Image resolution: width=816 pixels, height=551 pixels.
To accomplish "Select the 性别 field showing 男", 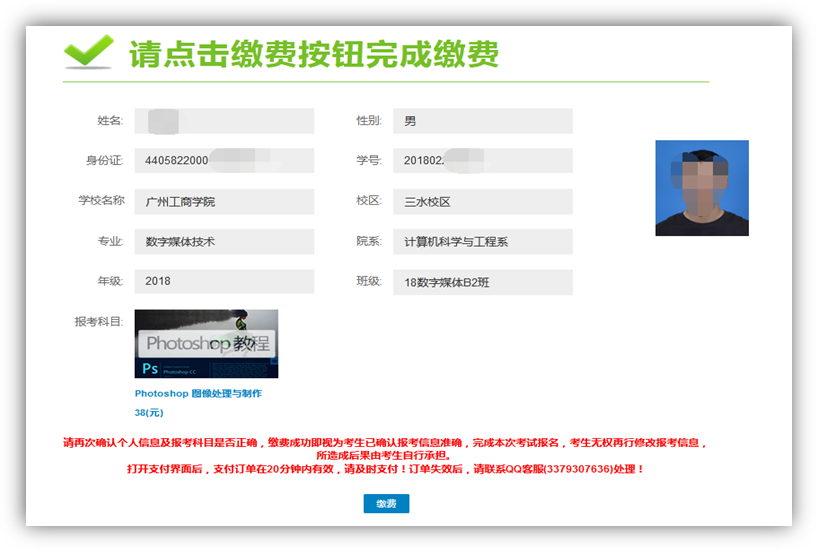I will 482,121.
